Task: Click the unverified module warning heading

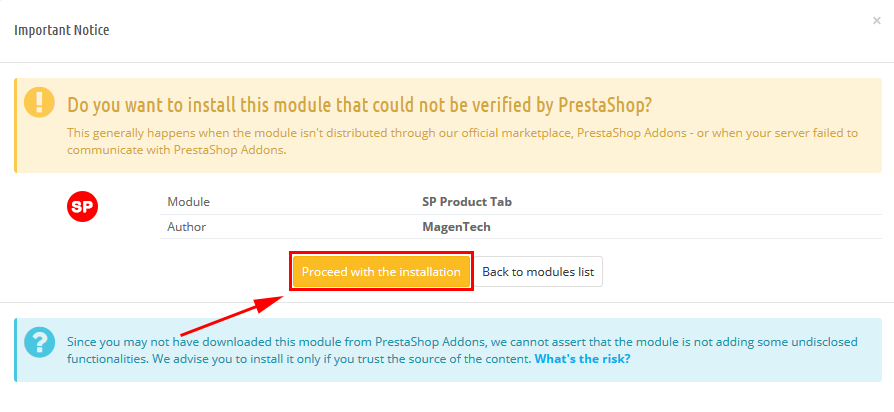Action: [359, 105]
